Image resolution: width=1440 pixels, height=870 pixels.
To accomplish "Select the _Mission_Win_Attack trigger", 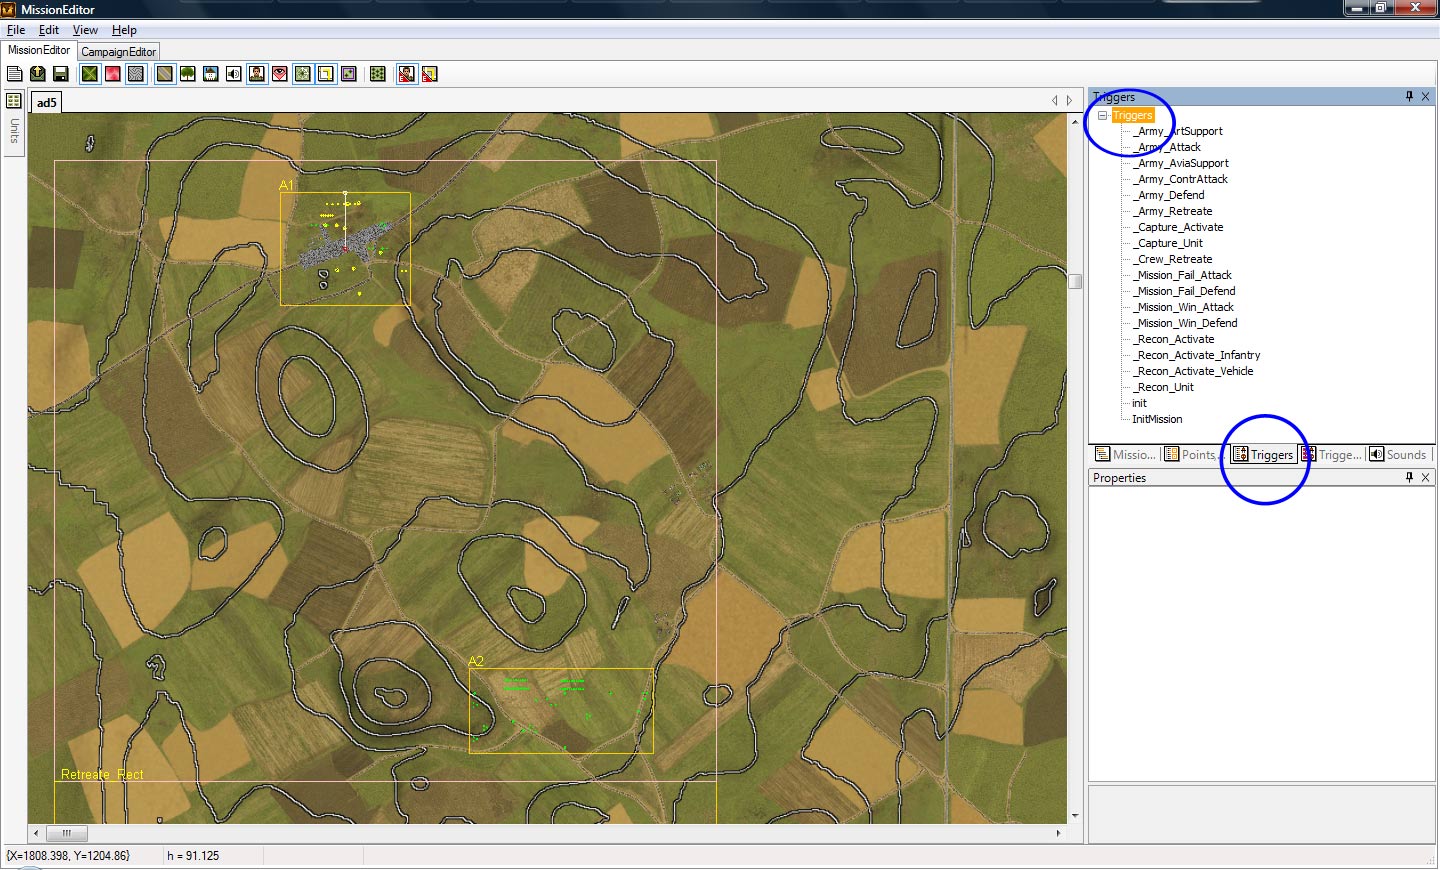I will click(x=1185, y=307).
